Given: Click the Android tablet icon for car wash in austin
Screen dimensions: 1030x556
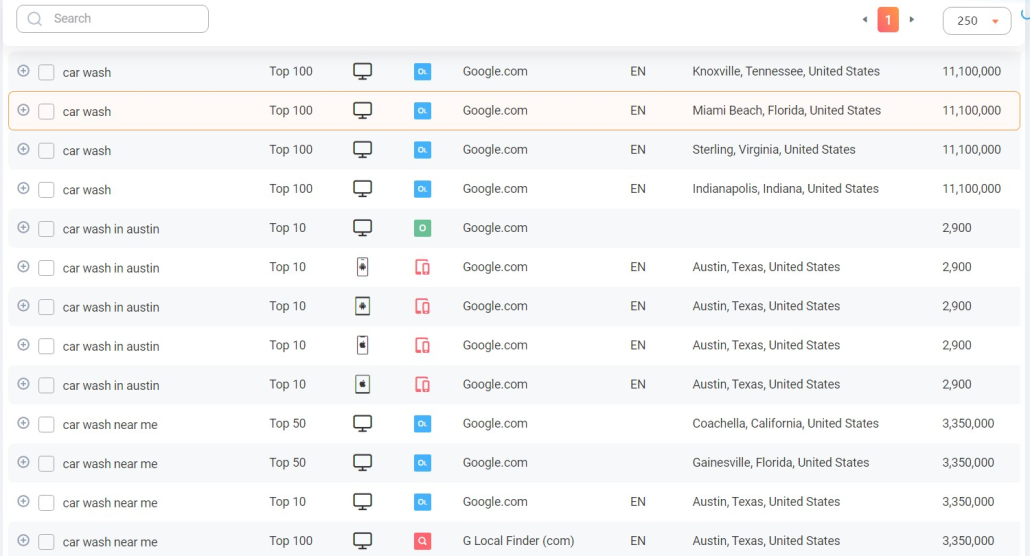Looking at the screenshot, I should 363,306.
